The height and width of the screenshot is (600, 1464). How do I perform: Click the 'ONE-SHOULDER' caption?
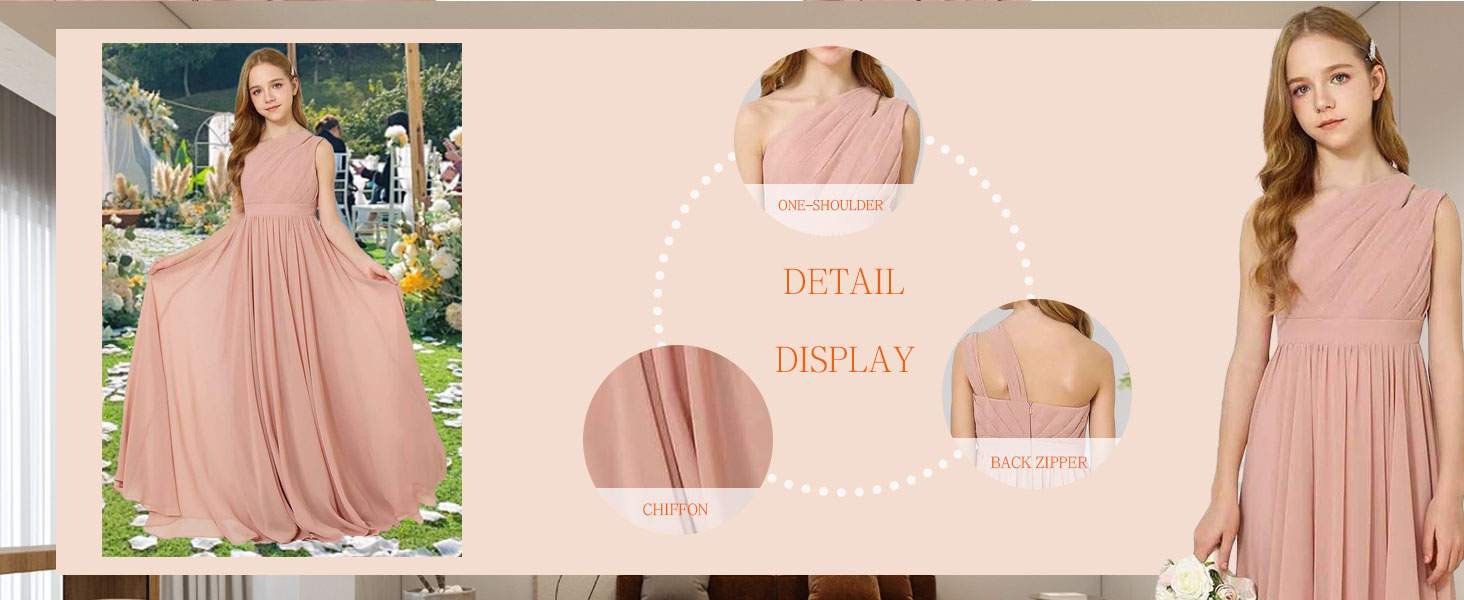point(830,205)
